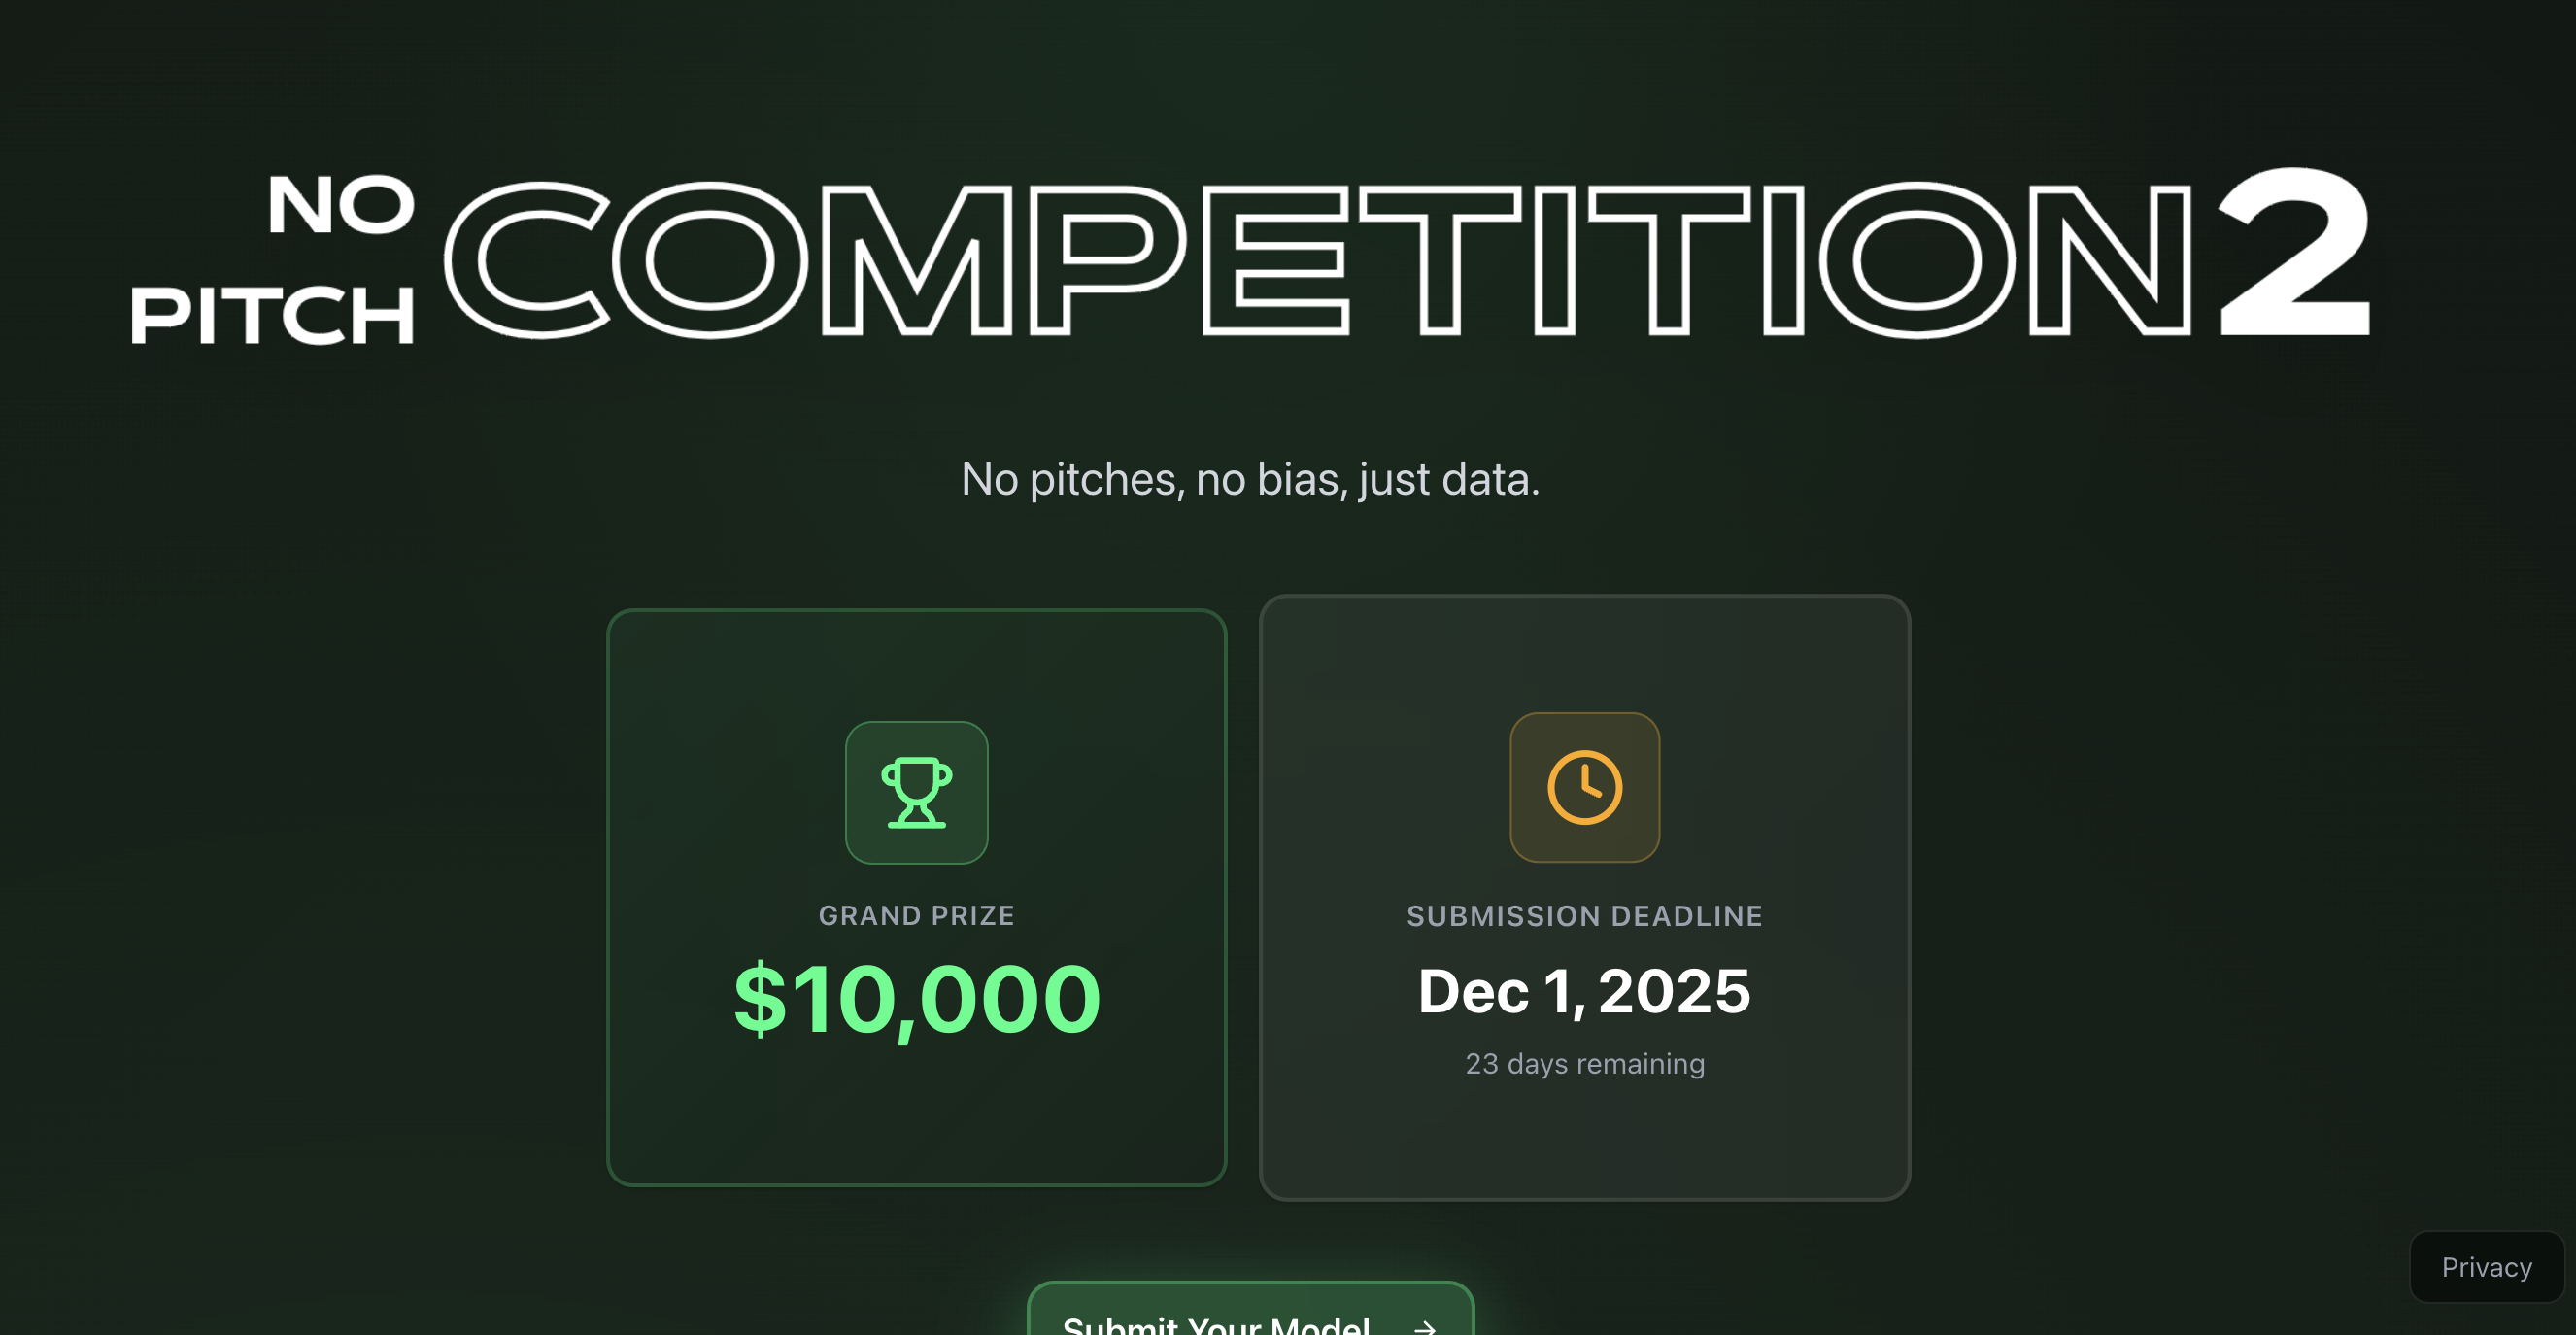The image size is (2576, 1335).
Task: Select the $10,000 prize amount
Action: point(916,998)
